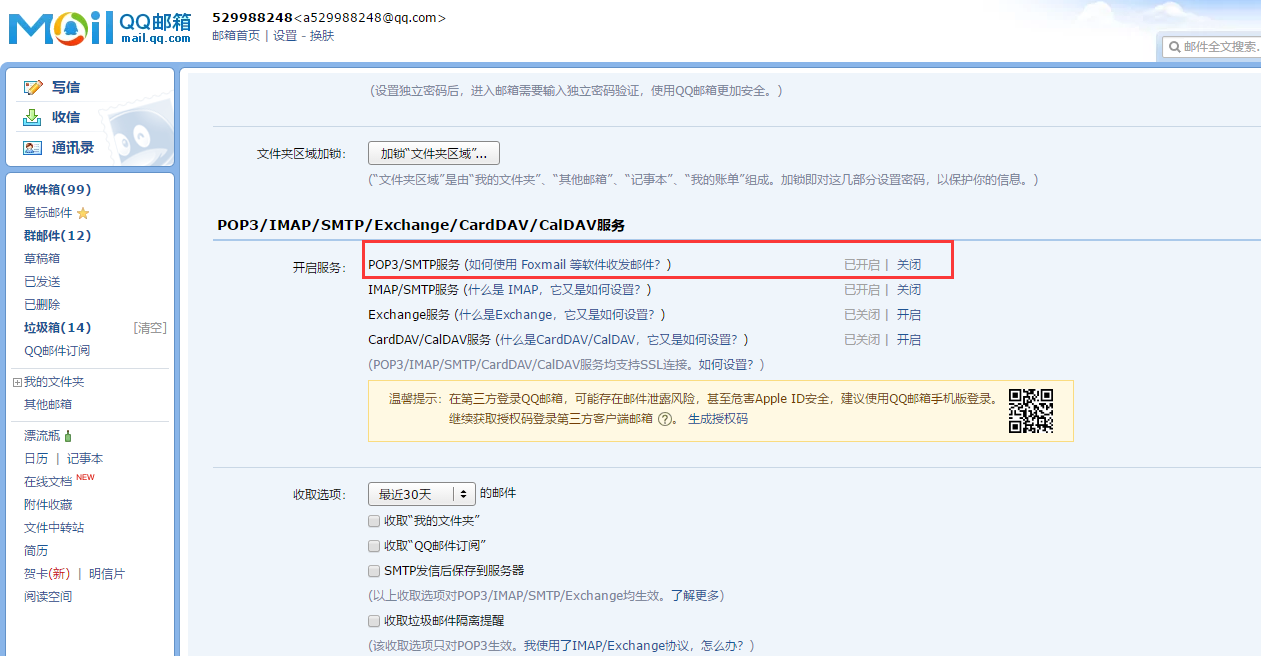The height and width of the screenshot is (656, 1261).
Task: Open 收件箱(99) folder
Action: pyautogui.click(x=58, y=190)
